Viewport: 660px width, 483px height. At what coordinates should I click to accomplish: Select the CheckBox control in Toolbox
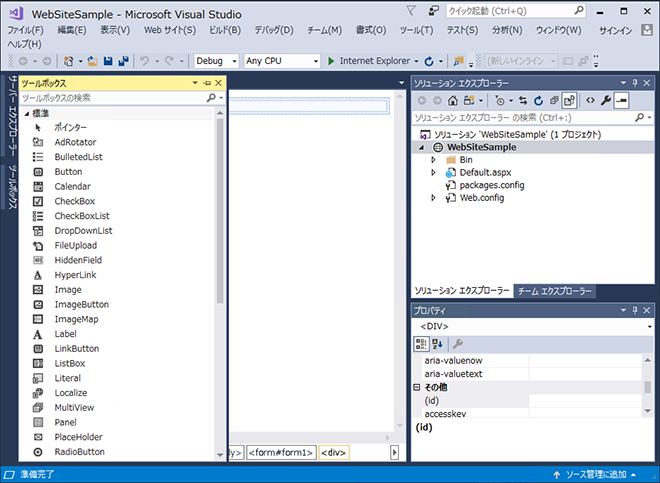[x=75, y=201]
